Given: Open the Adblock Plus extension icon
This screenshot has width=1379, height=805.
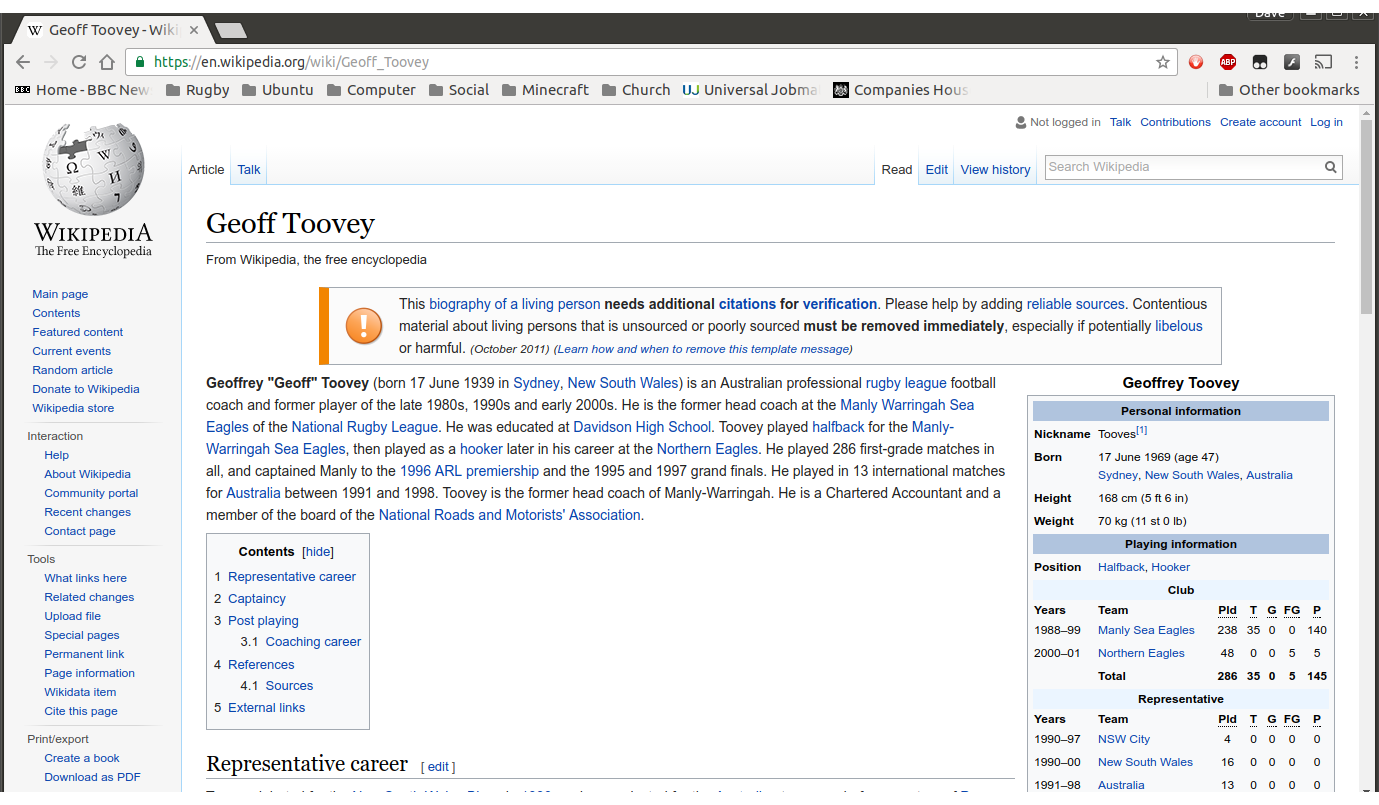Looking at the screenshot, I should coord(1228,62).
